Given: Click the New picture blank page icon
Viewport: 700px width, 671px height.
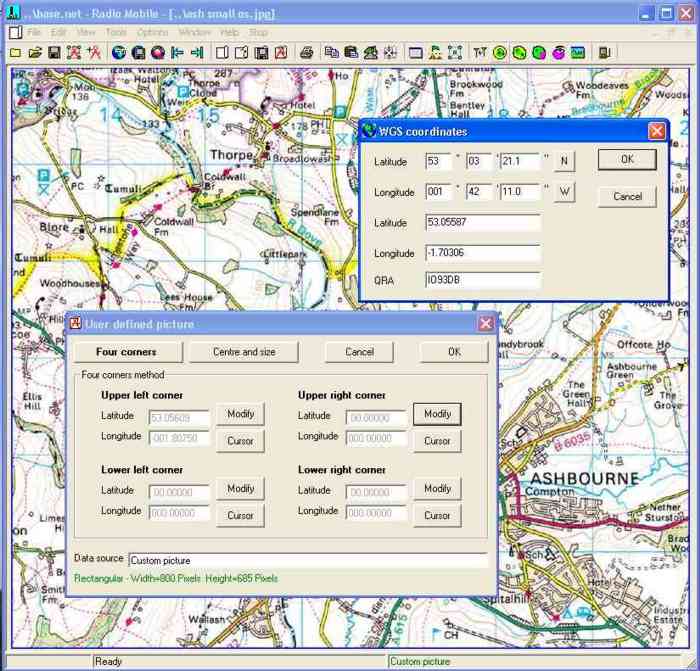Looking at the screenshot, I should [x=222, y=53].
